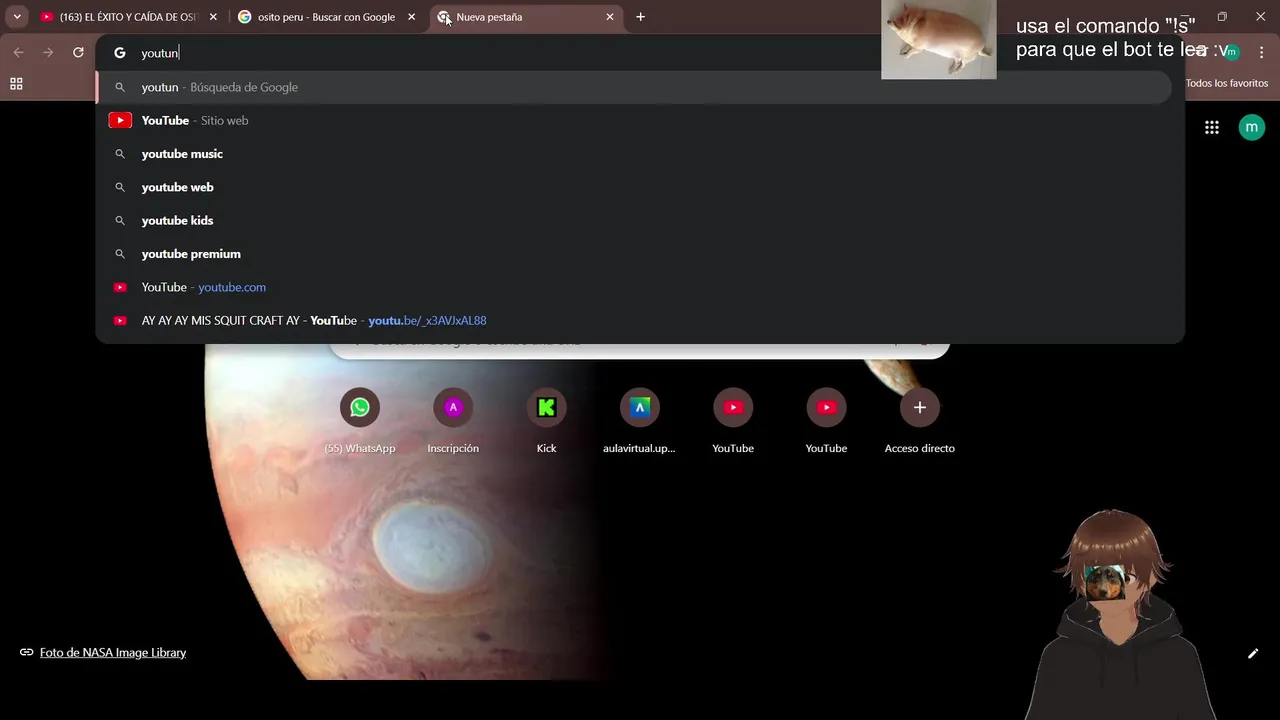Switch to the EL ÉXITO Y CAÍDA YouTube tab
Screen dimensions: 1280x720
tap(129, 17)
